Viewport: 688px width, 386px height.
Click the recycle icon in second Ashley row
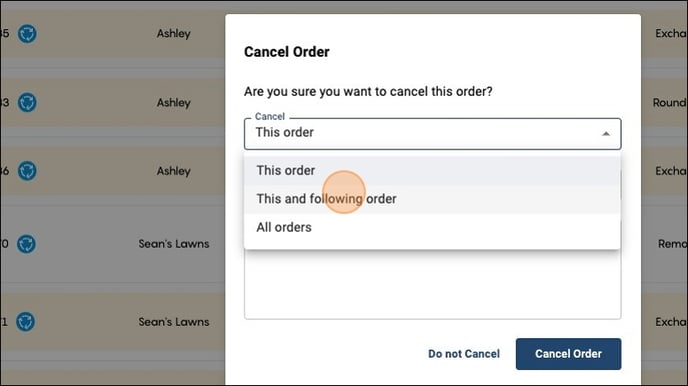(x=27, y=102)
